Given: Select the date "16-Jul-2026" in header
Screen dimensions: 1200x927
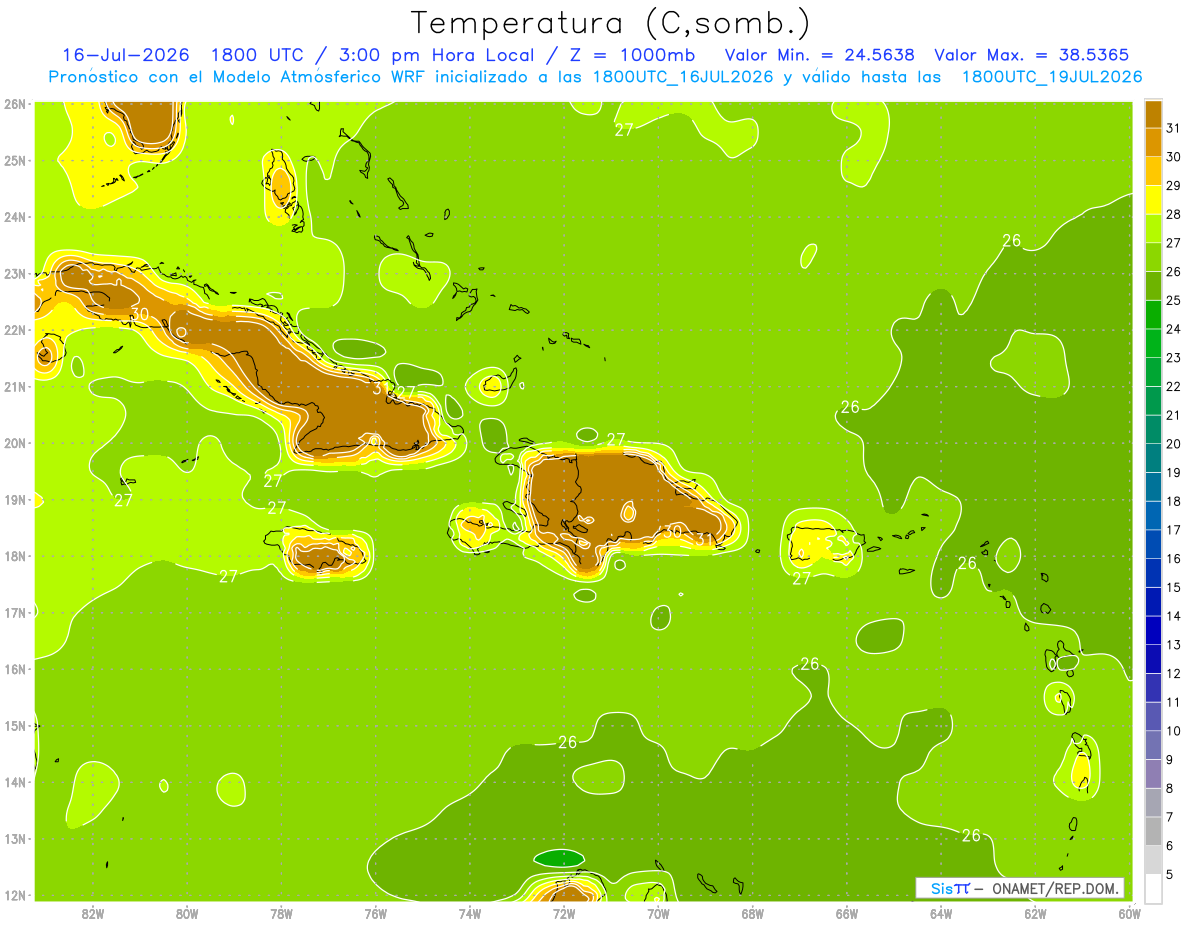Looking at the screenshot, I should (x=126, y=54).
